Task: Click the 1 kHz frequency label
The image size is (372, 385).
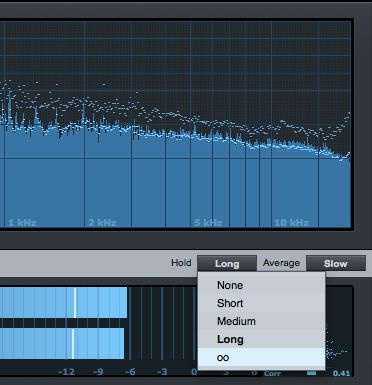Action: (x=22, y=223)
